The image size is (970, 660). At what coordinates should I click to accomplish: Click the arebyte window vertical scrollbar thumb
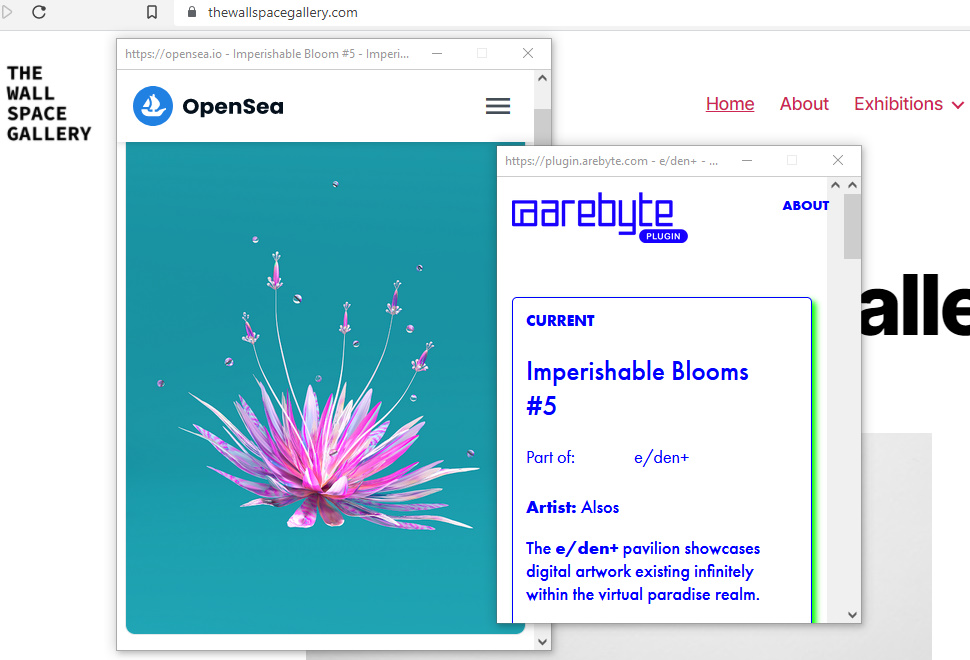852,226
